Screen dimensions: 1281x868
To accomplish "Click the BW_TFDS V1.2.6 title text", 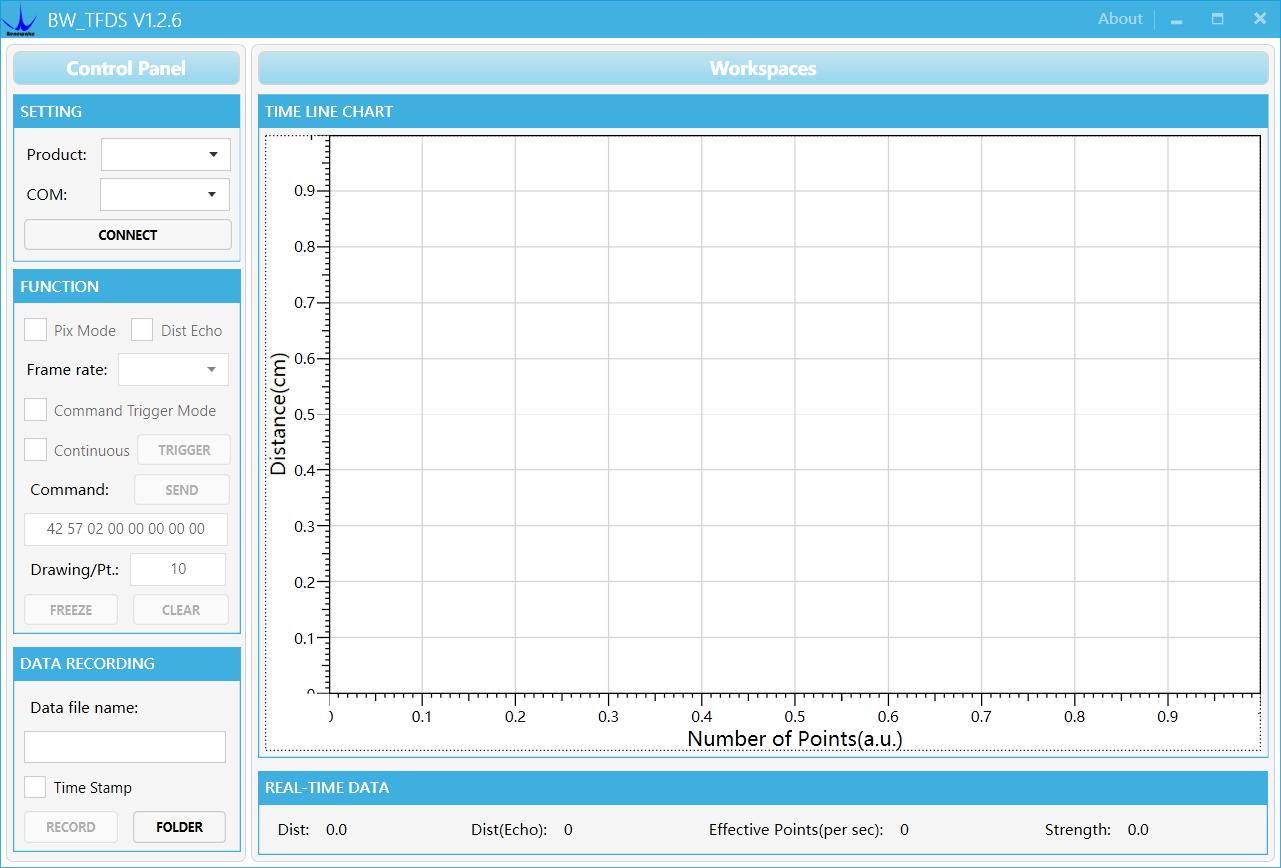I will click(x=115, y=20).
